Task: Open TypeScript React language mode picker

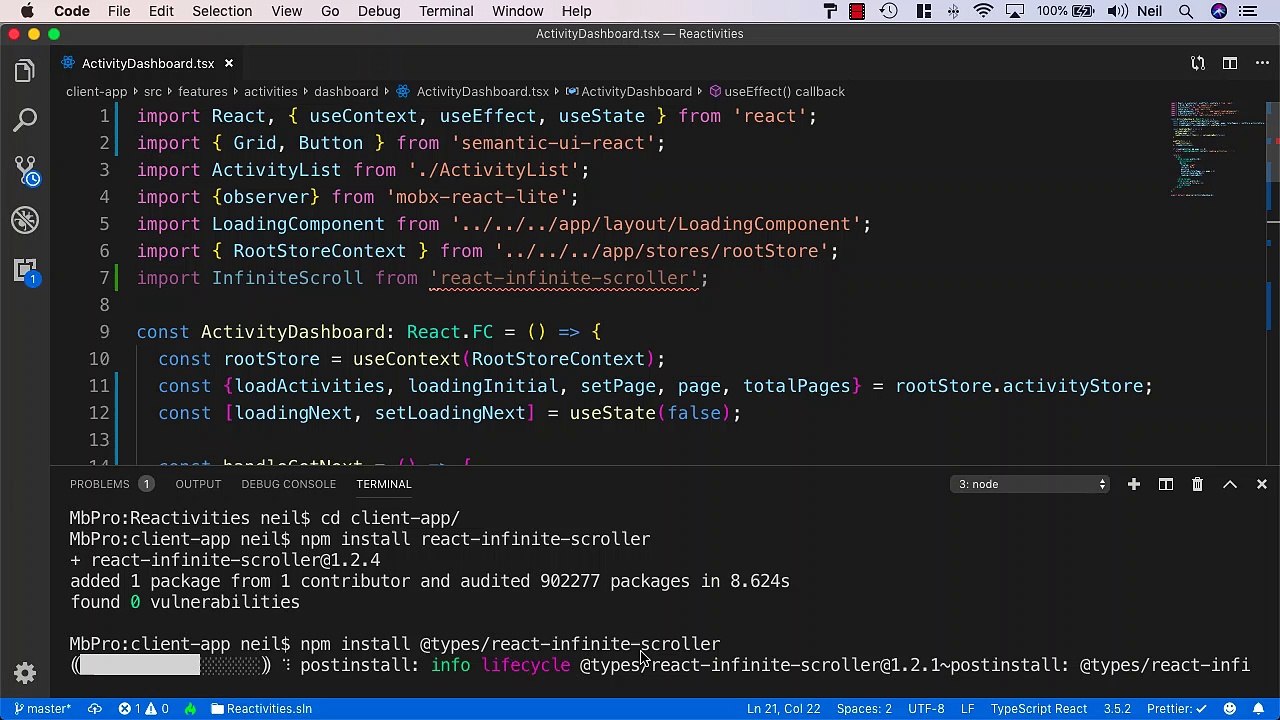Action: [x=1038, y=708]
